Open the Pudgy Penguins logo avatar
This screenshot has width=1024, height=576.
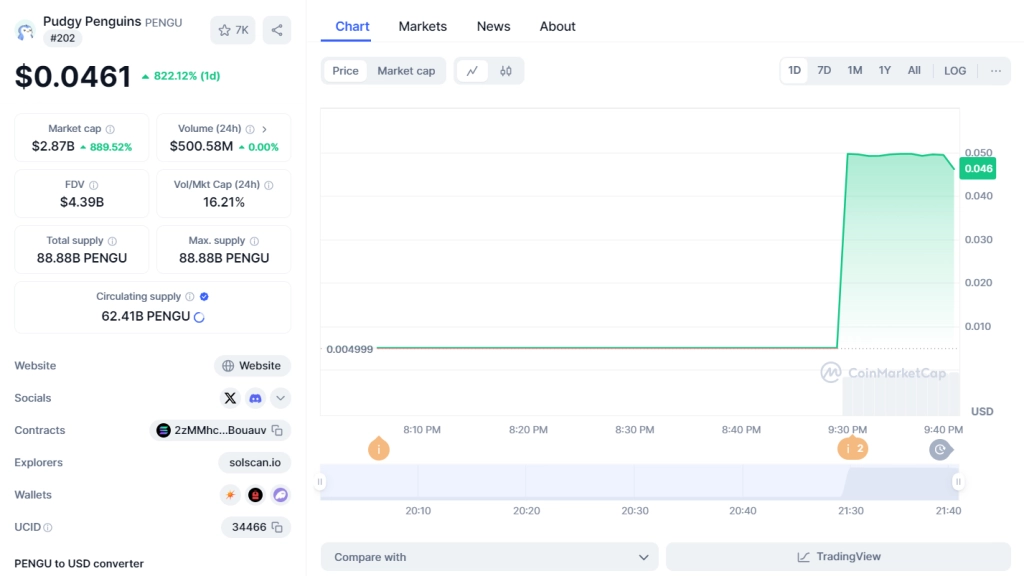(x=25, y=31)
